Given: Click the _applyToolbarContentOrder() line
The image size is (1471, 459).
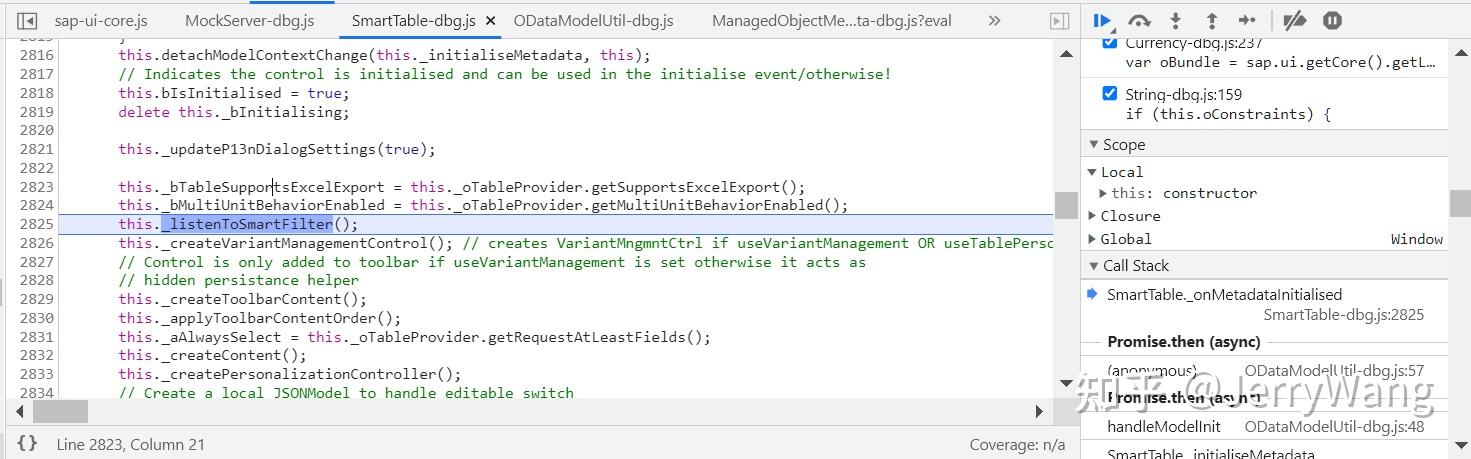Looking at the screenshot, I should coord(260,318).
